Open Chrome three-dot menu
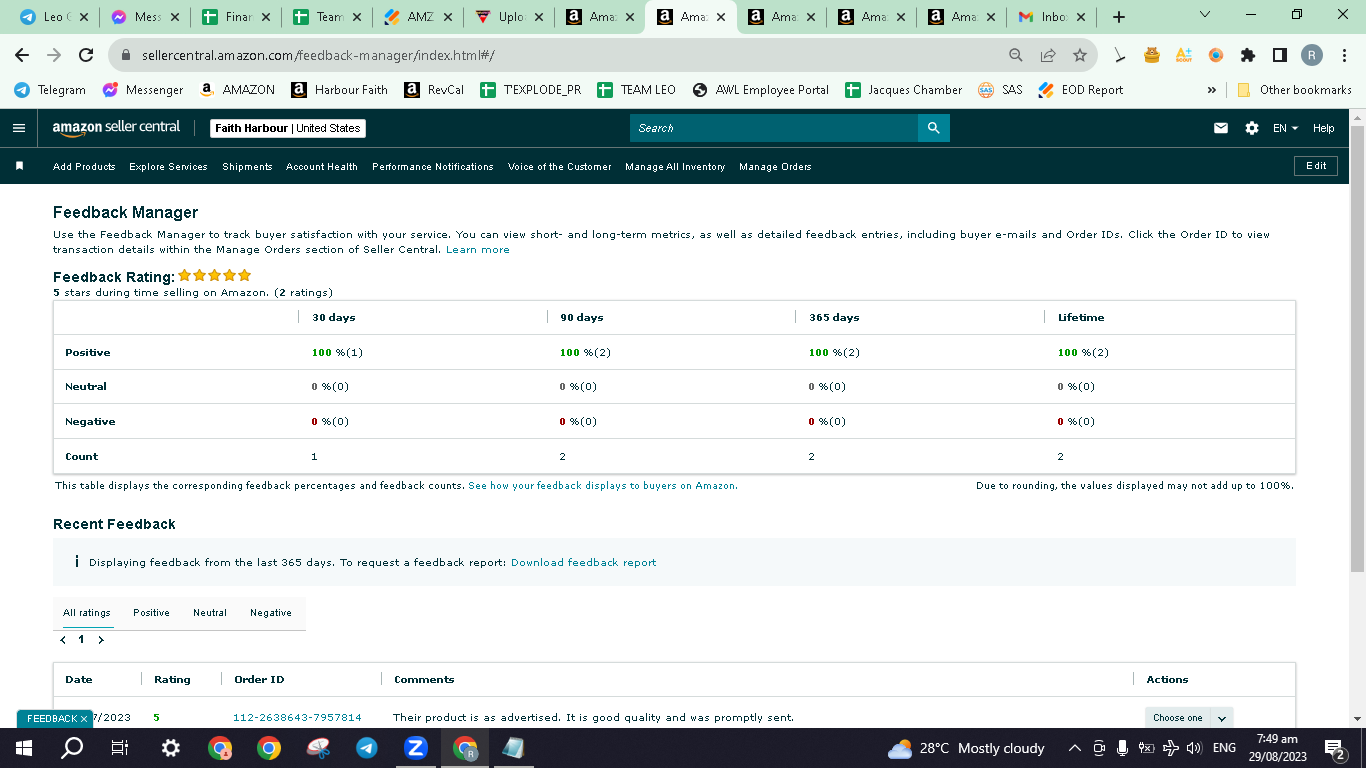The image size is (1366, 768). pos(1344,56)
